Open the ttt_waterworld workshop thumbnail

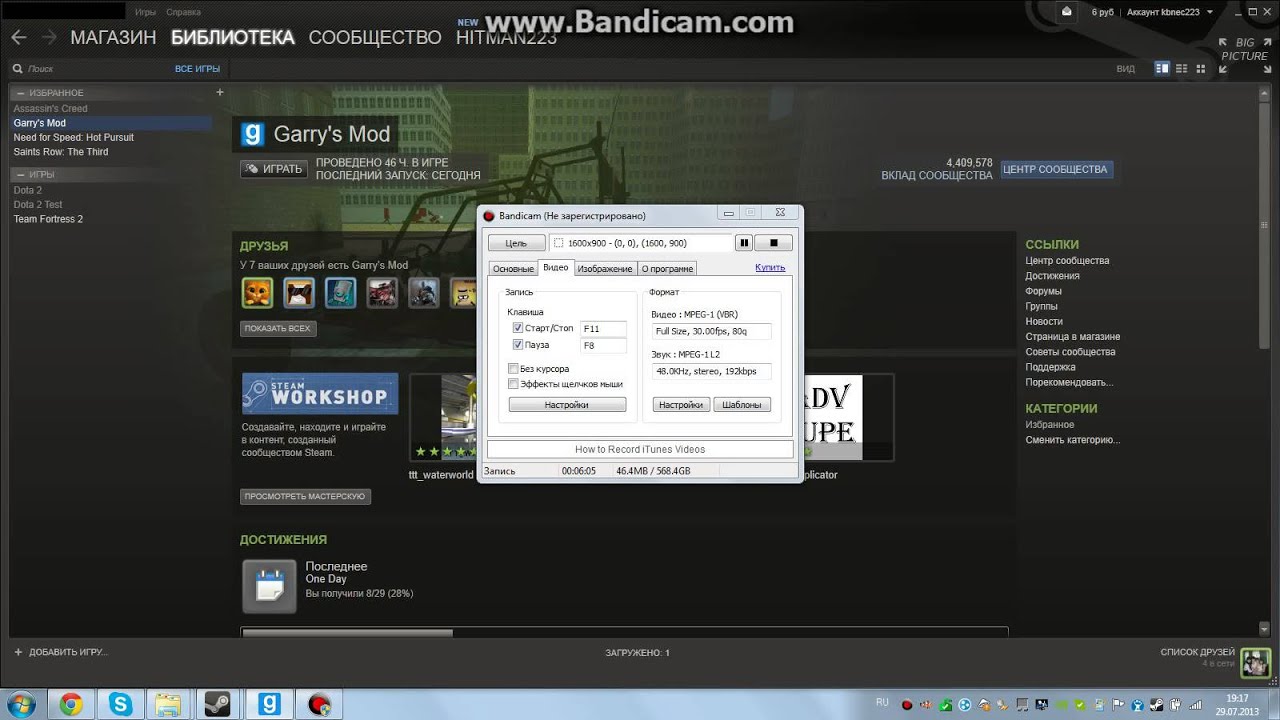pyautogui.click(x=443, y=418)
